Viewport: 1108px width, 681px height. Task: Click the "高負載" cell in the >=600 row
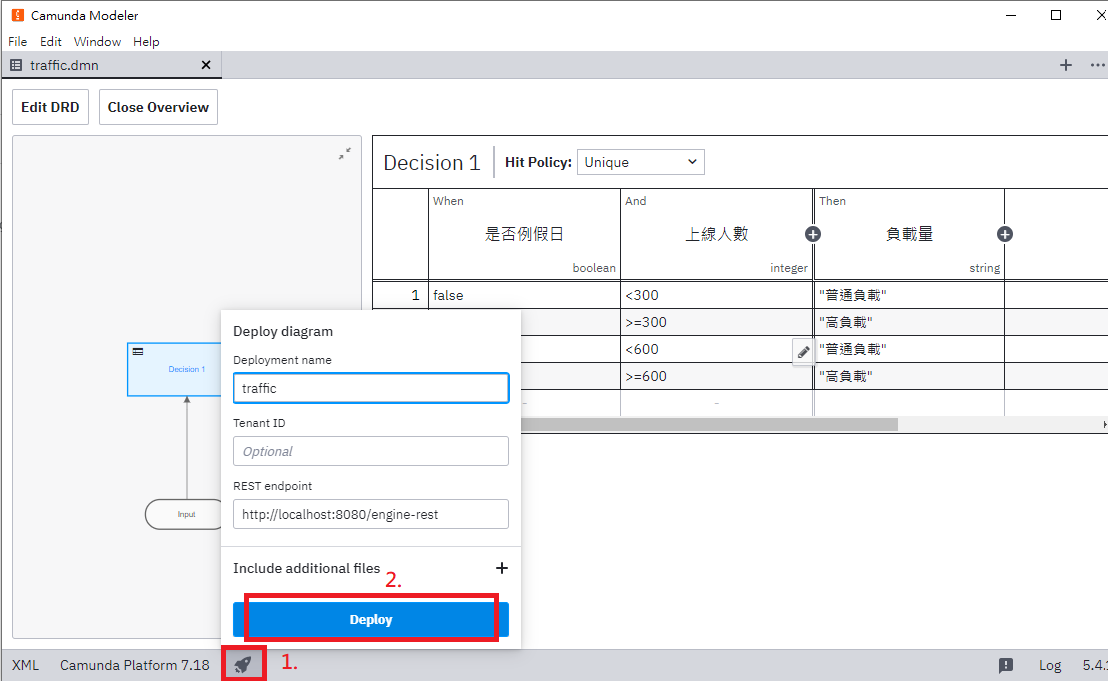coord(909,376)
